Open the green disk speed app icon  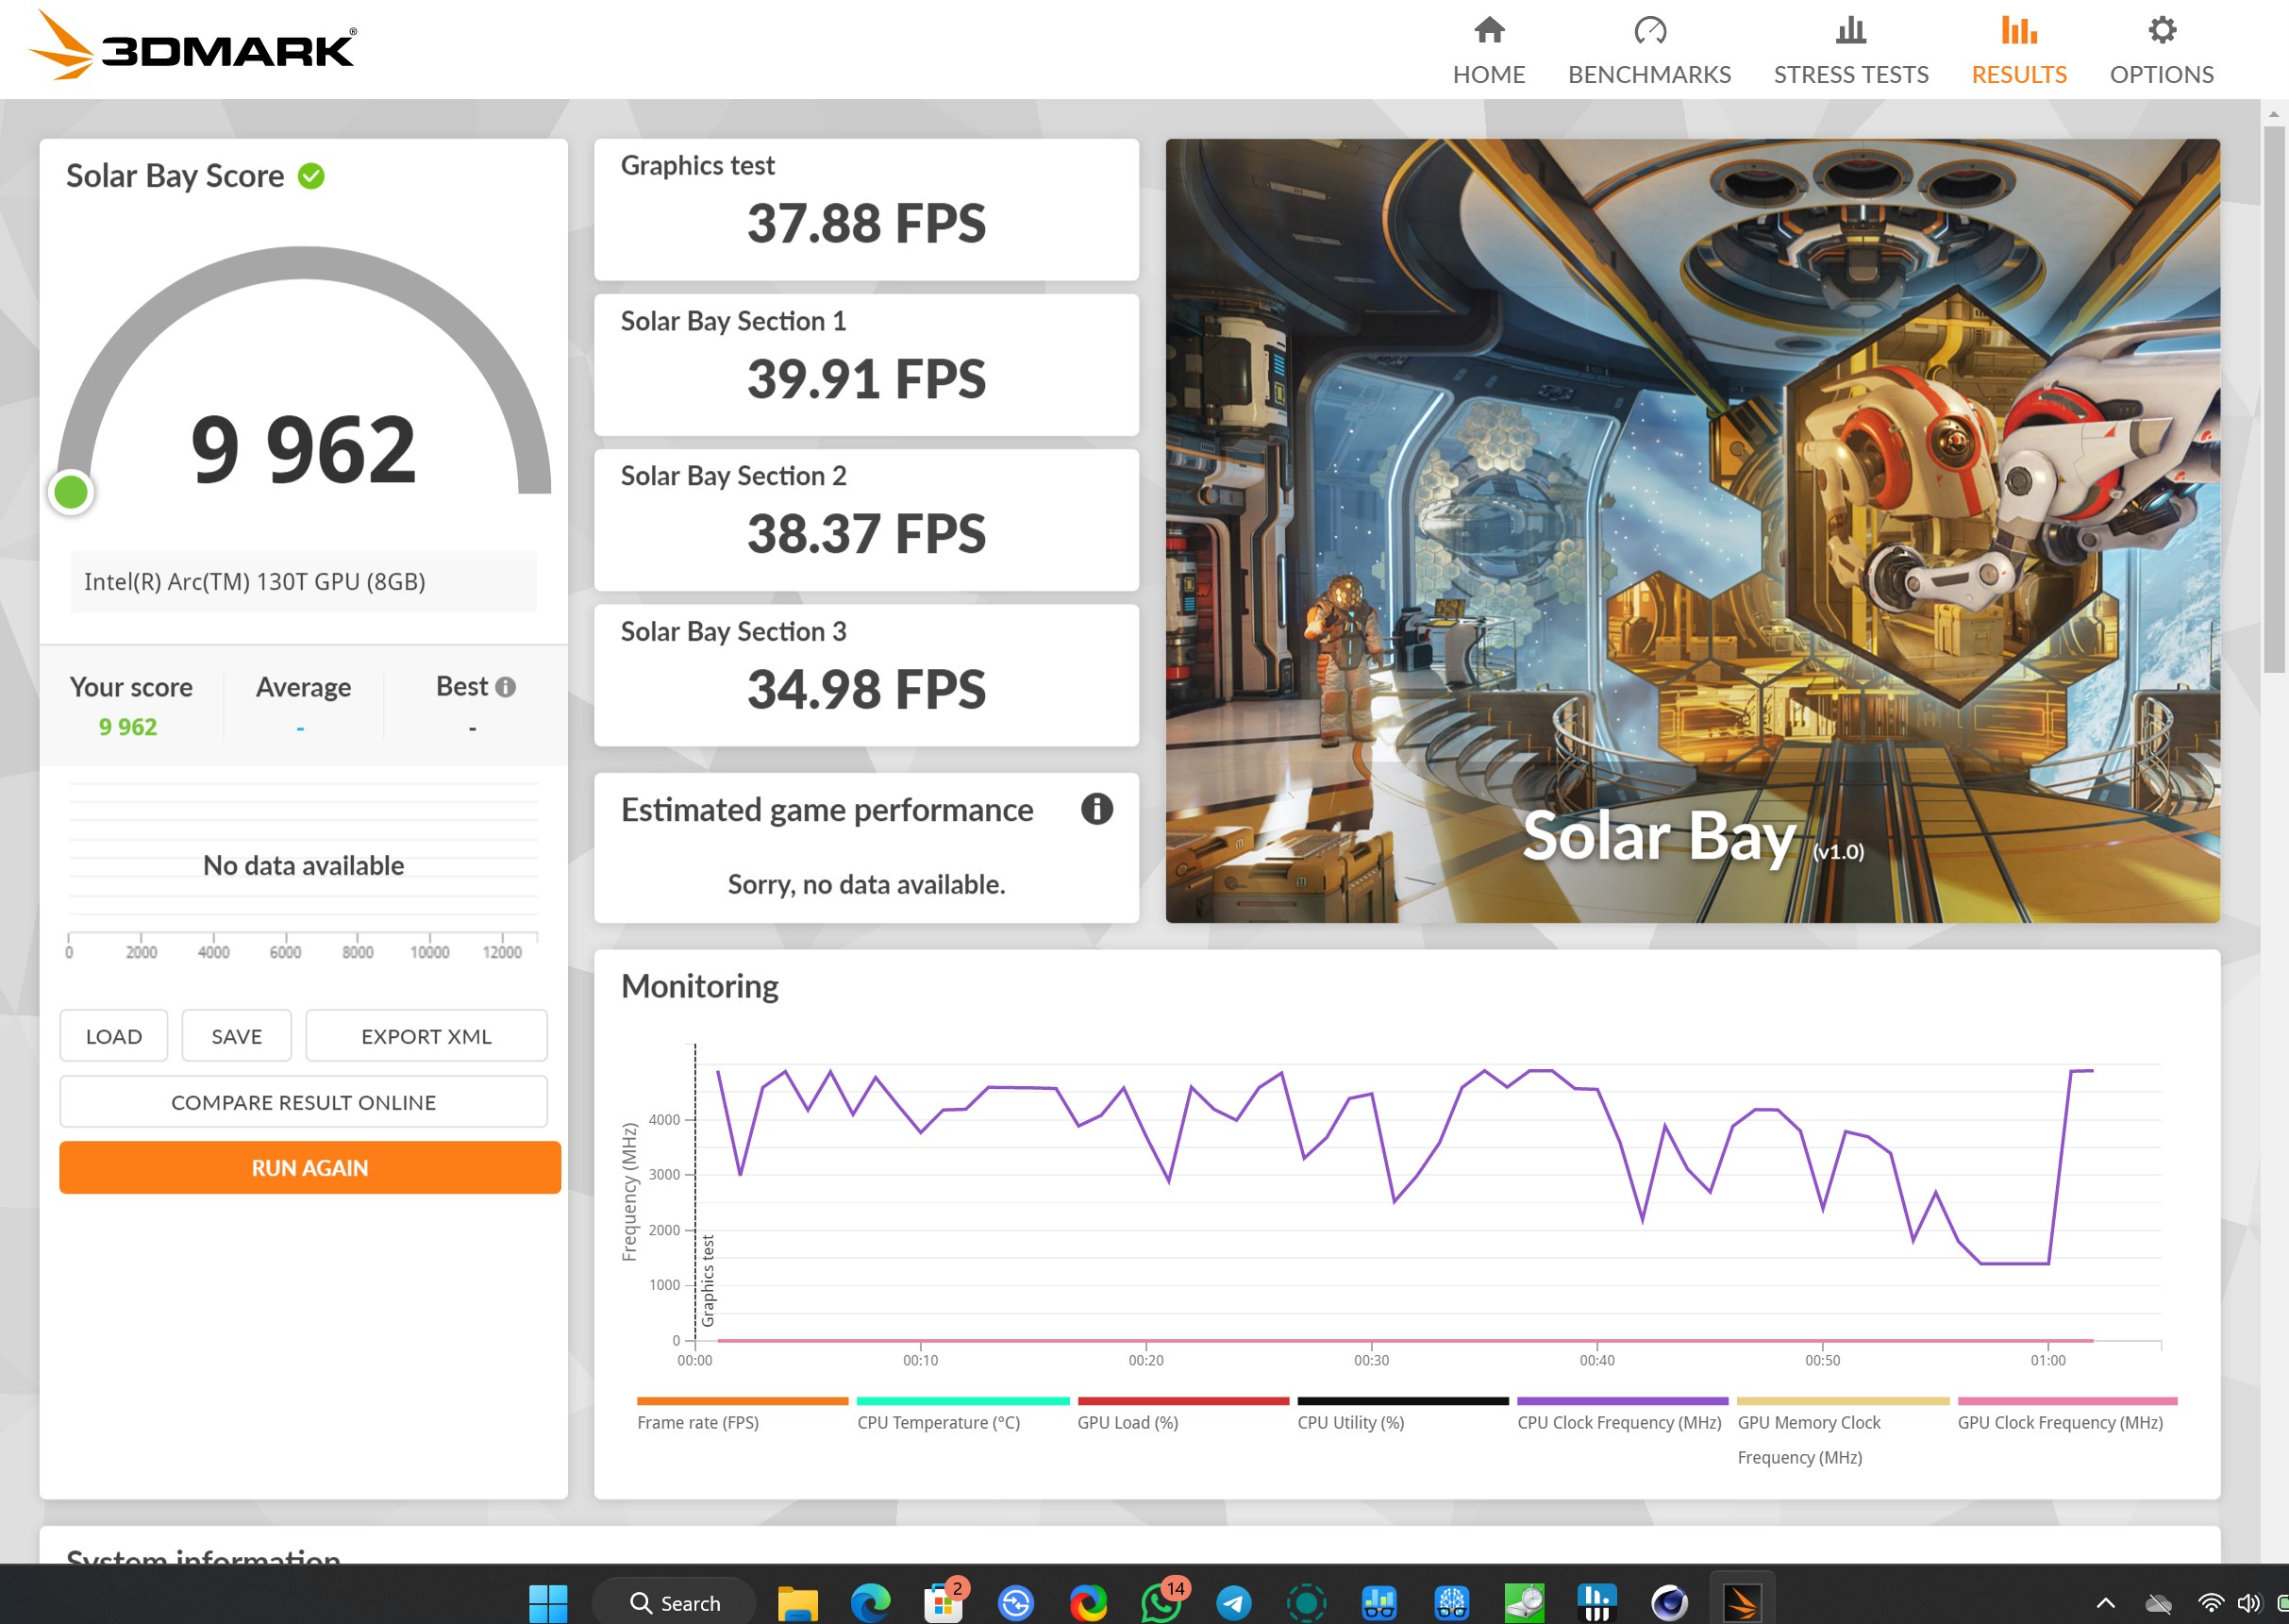tap(1524, 1602)
